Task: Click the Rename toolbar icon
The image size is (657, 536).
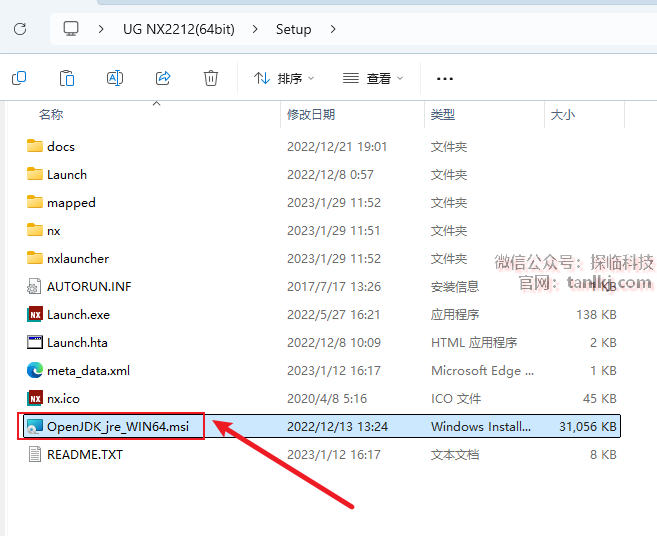Action: [115, 78]
